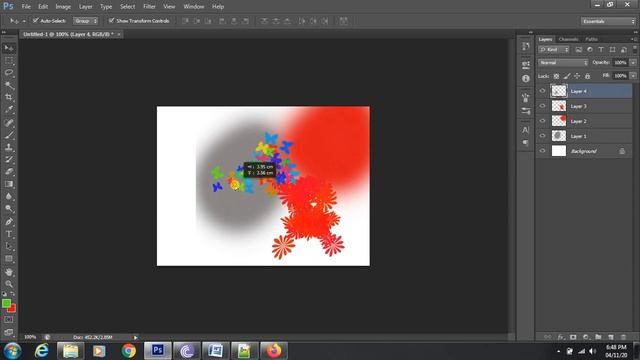The height and width of the screenshot is (360, 640).
Task: Click the background red color swatch
Action: [12, 309]
